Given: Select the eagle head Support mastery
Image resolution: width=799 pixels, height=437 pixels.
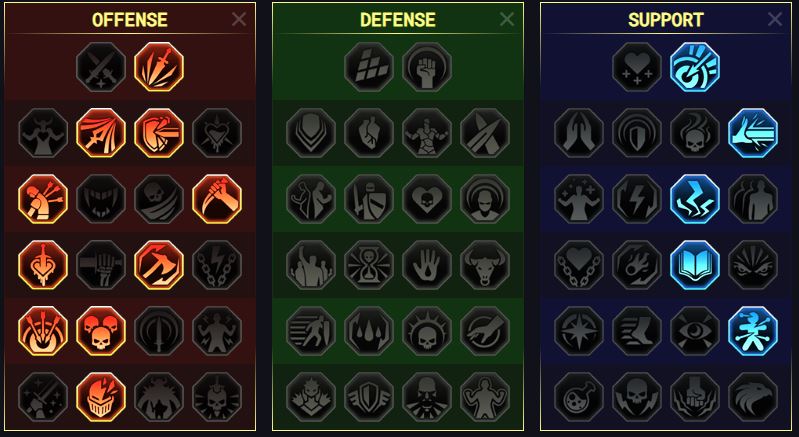Looking at the screenshot, I should (753, 397).
